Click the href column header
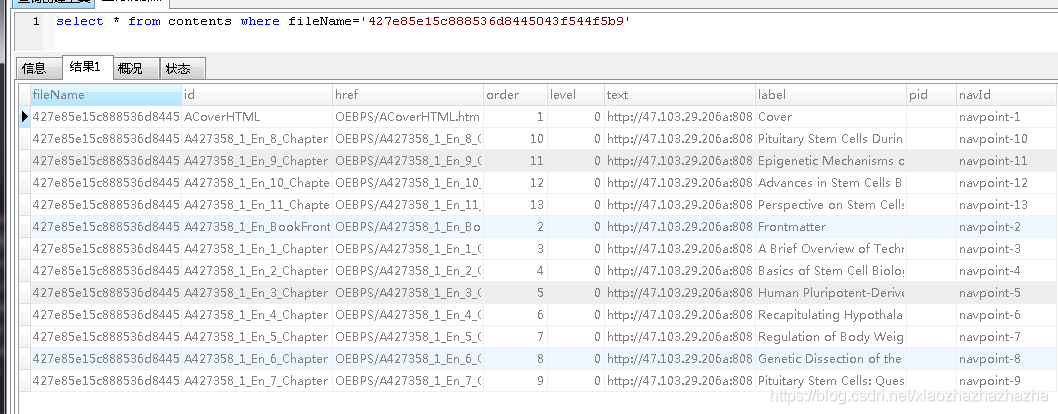Screen dimensions: 1058x414 (x=408, y=95)
